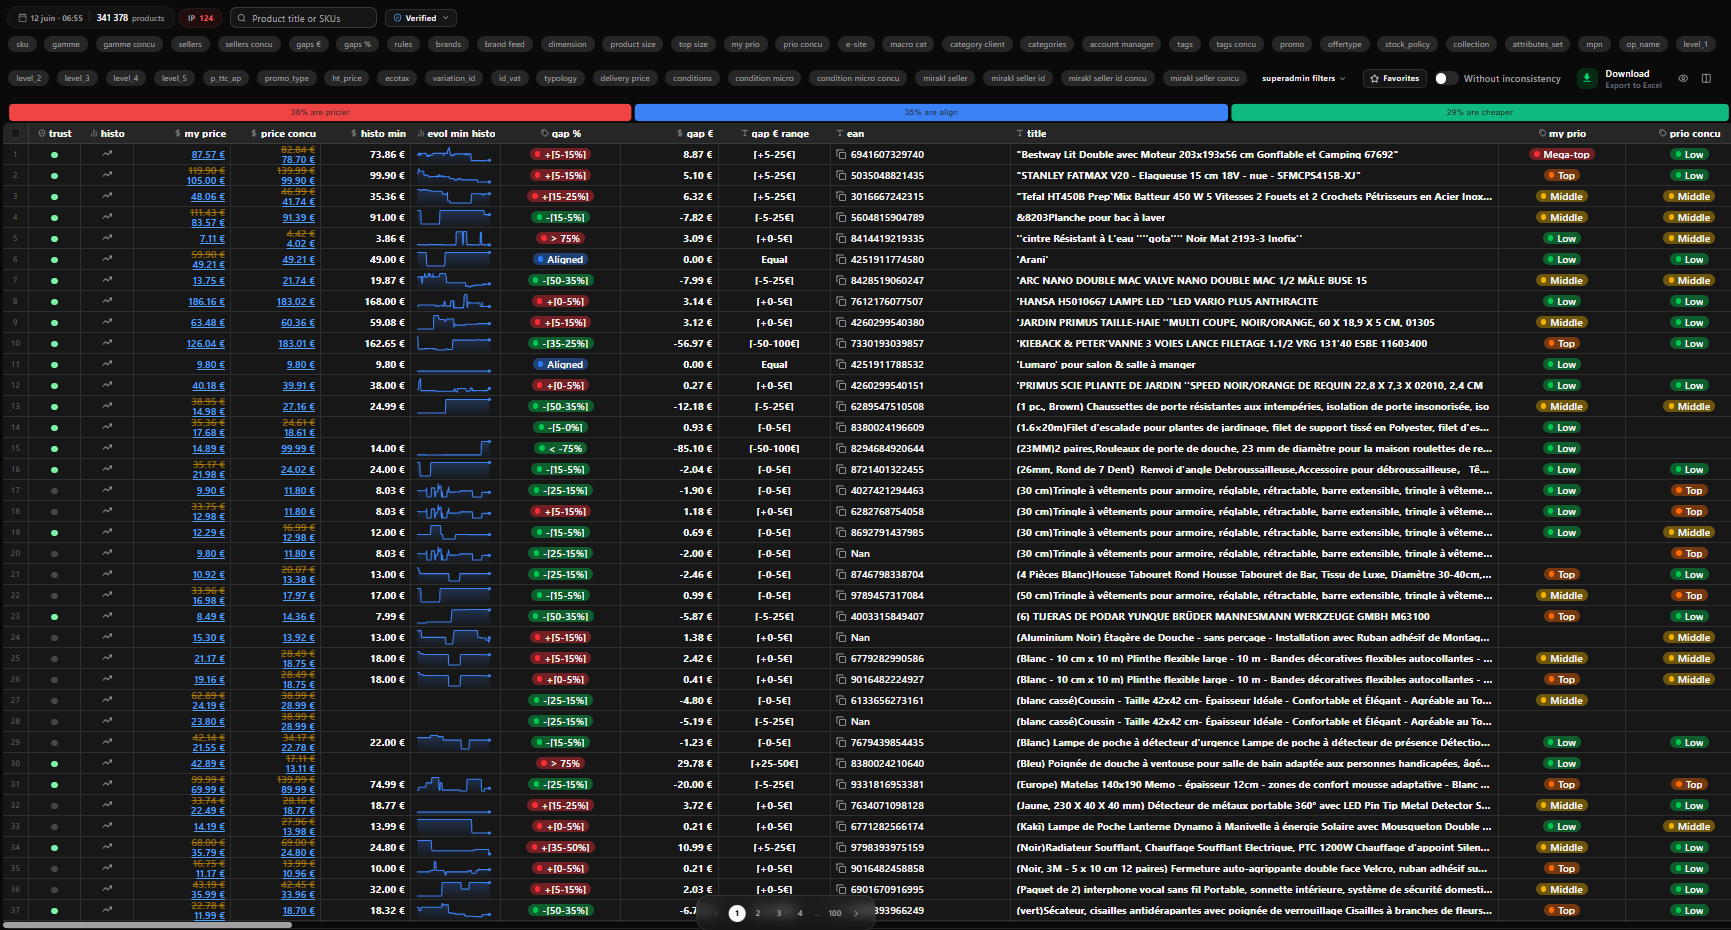Screen dimensions: 1731x930
Task: Click the evol min histo sparkline in row 5
Action: pyautogui.click(x=454, y=238)
